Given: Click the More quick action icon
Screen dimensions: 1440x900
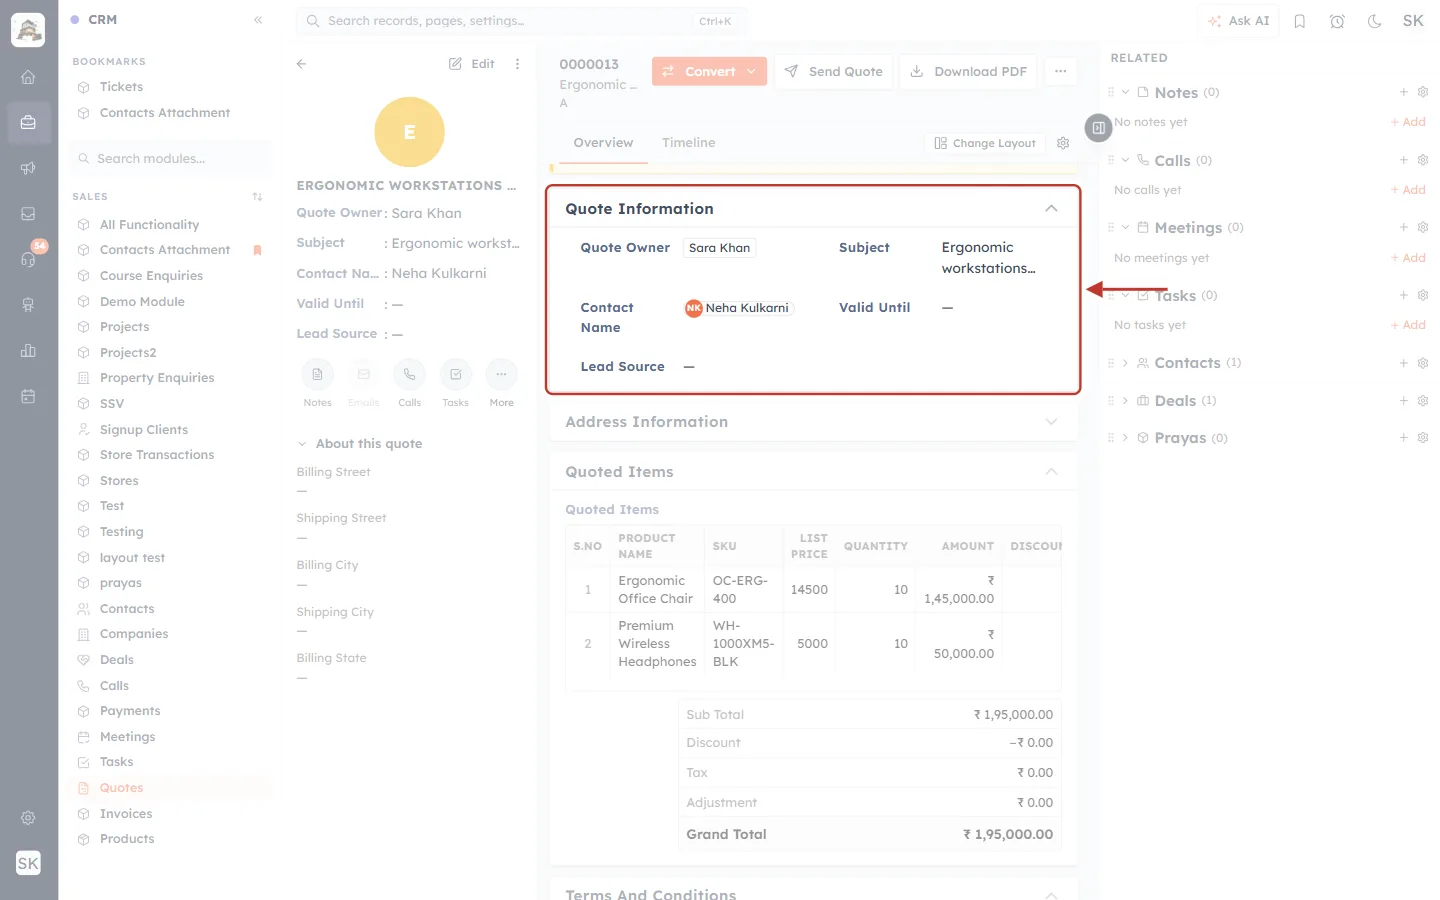Looking at the screenshot, I should [x=501, y=375].
